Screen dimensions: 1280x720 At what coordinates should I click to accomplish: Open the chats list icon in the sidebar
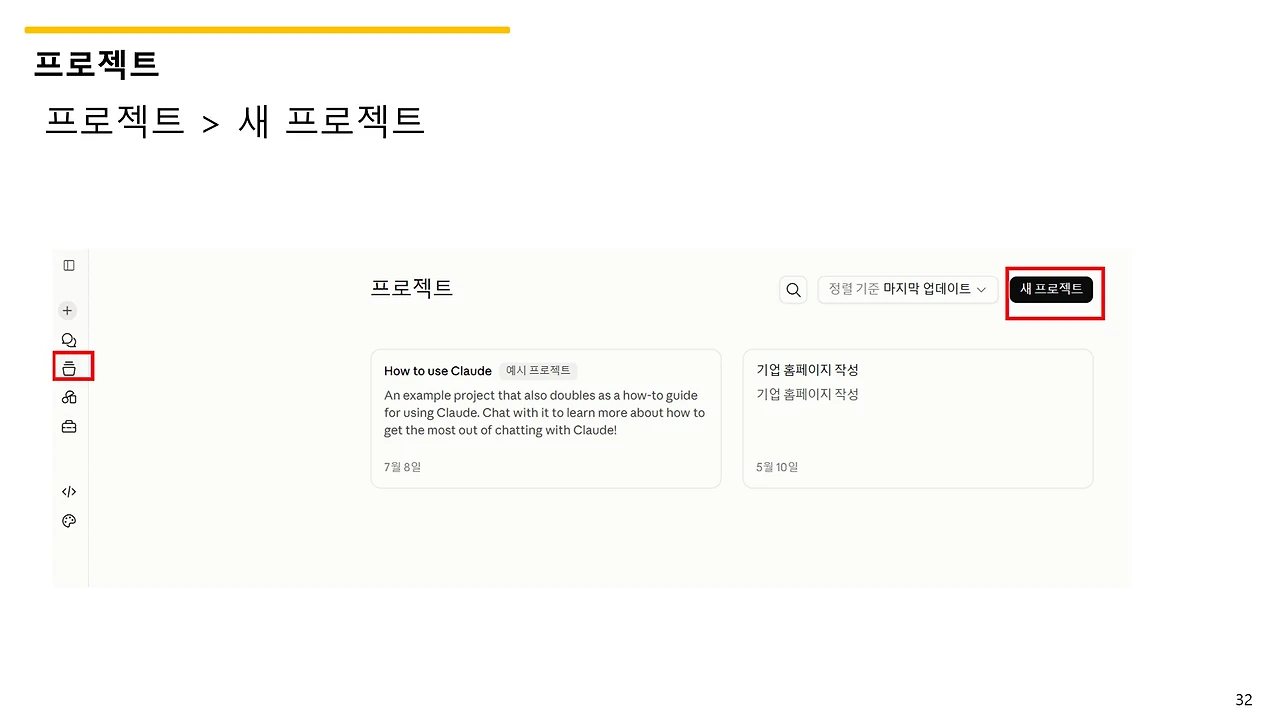pyautogui.click(x=69, y=340)
